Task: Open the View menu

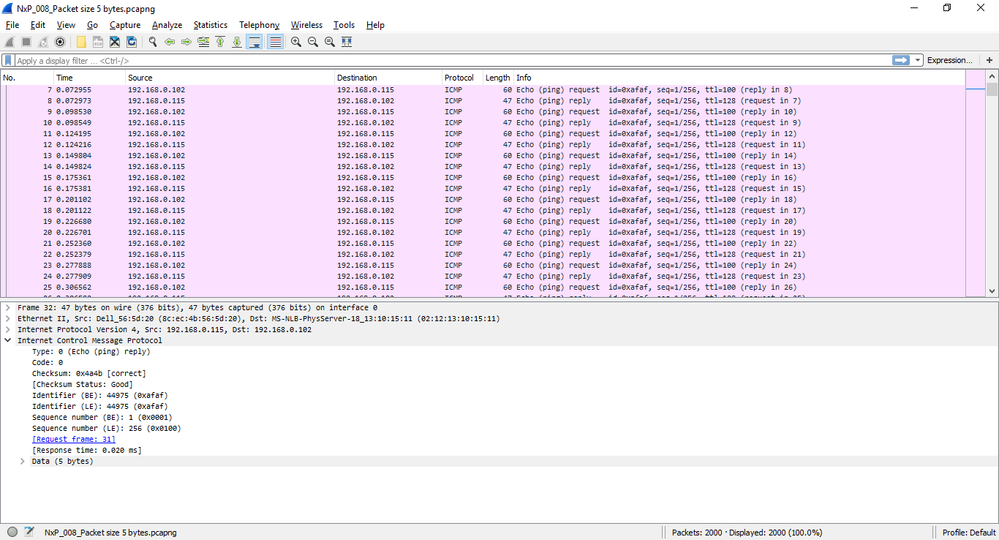Action: pyautogui.click(x=66, y=25)
